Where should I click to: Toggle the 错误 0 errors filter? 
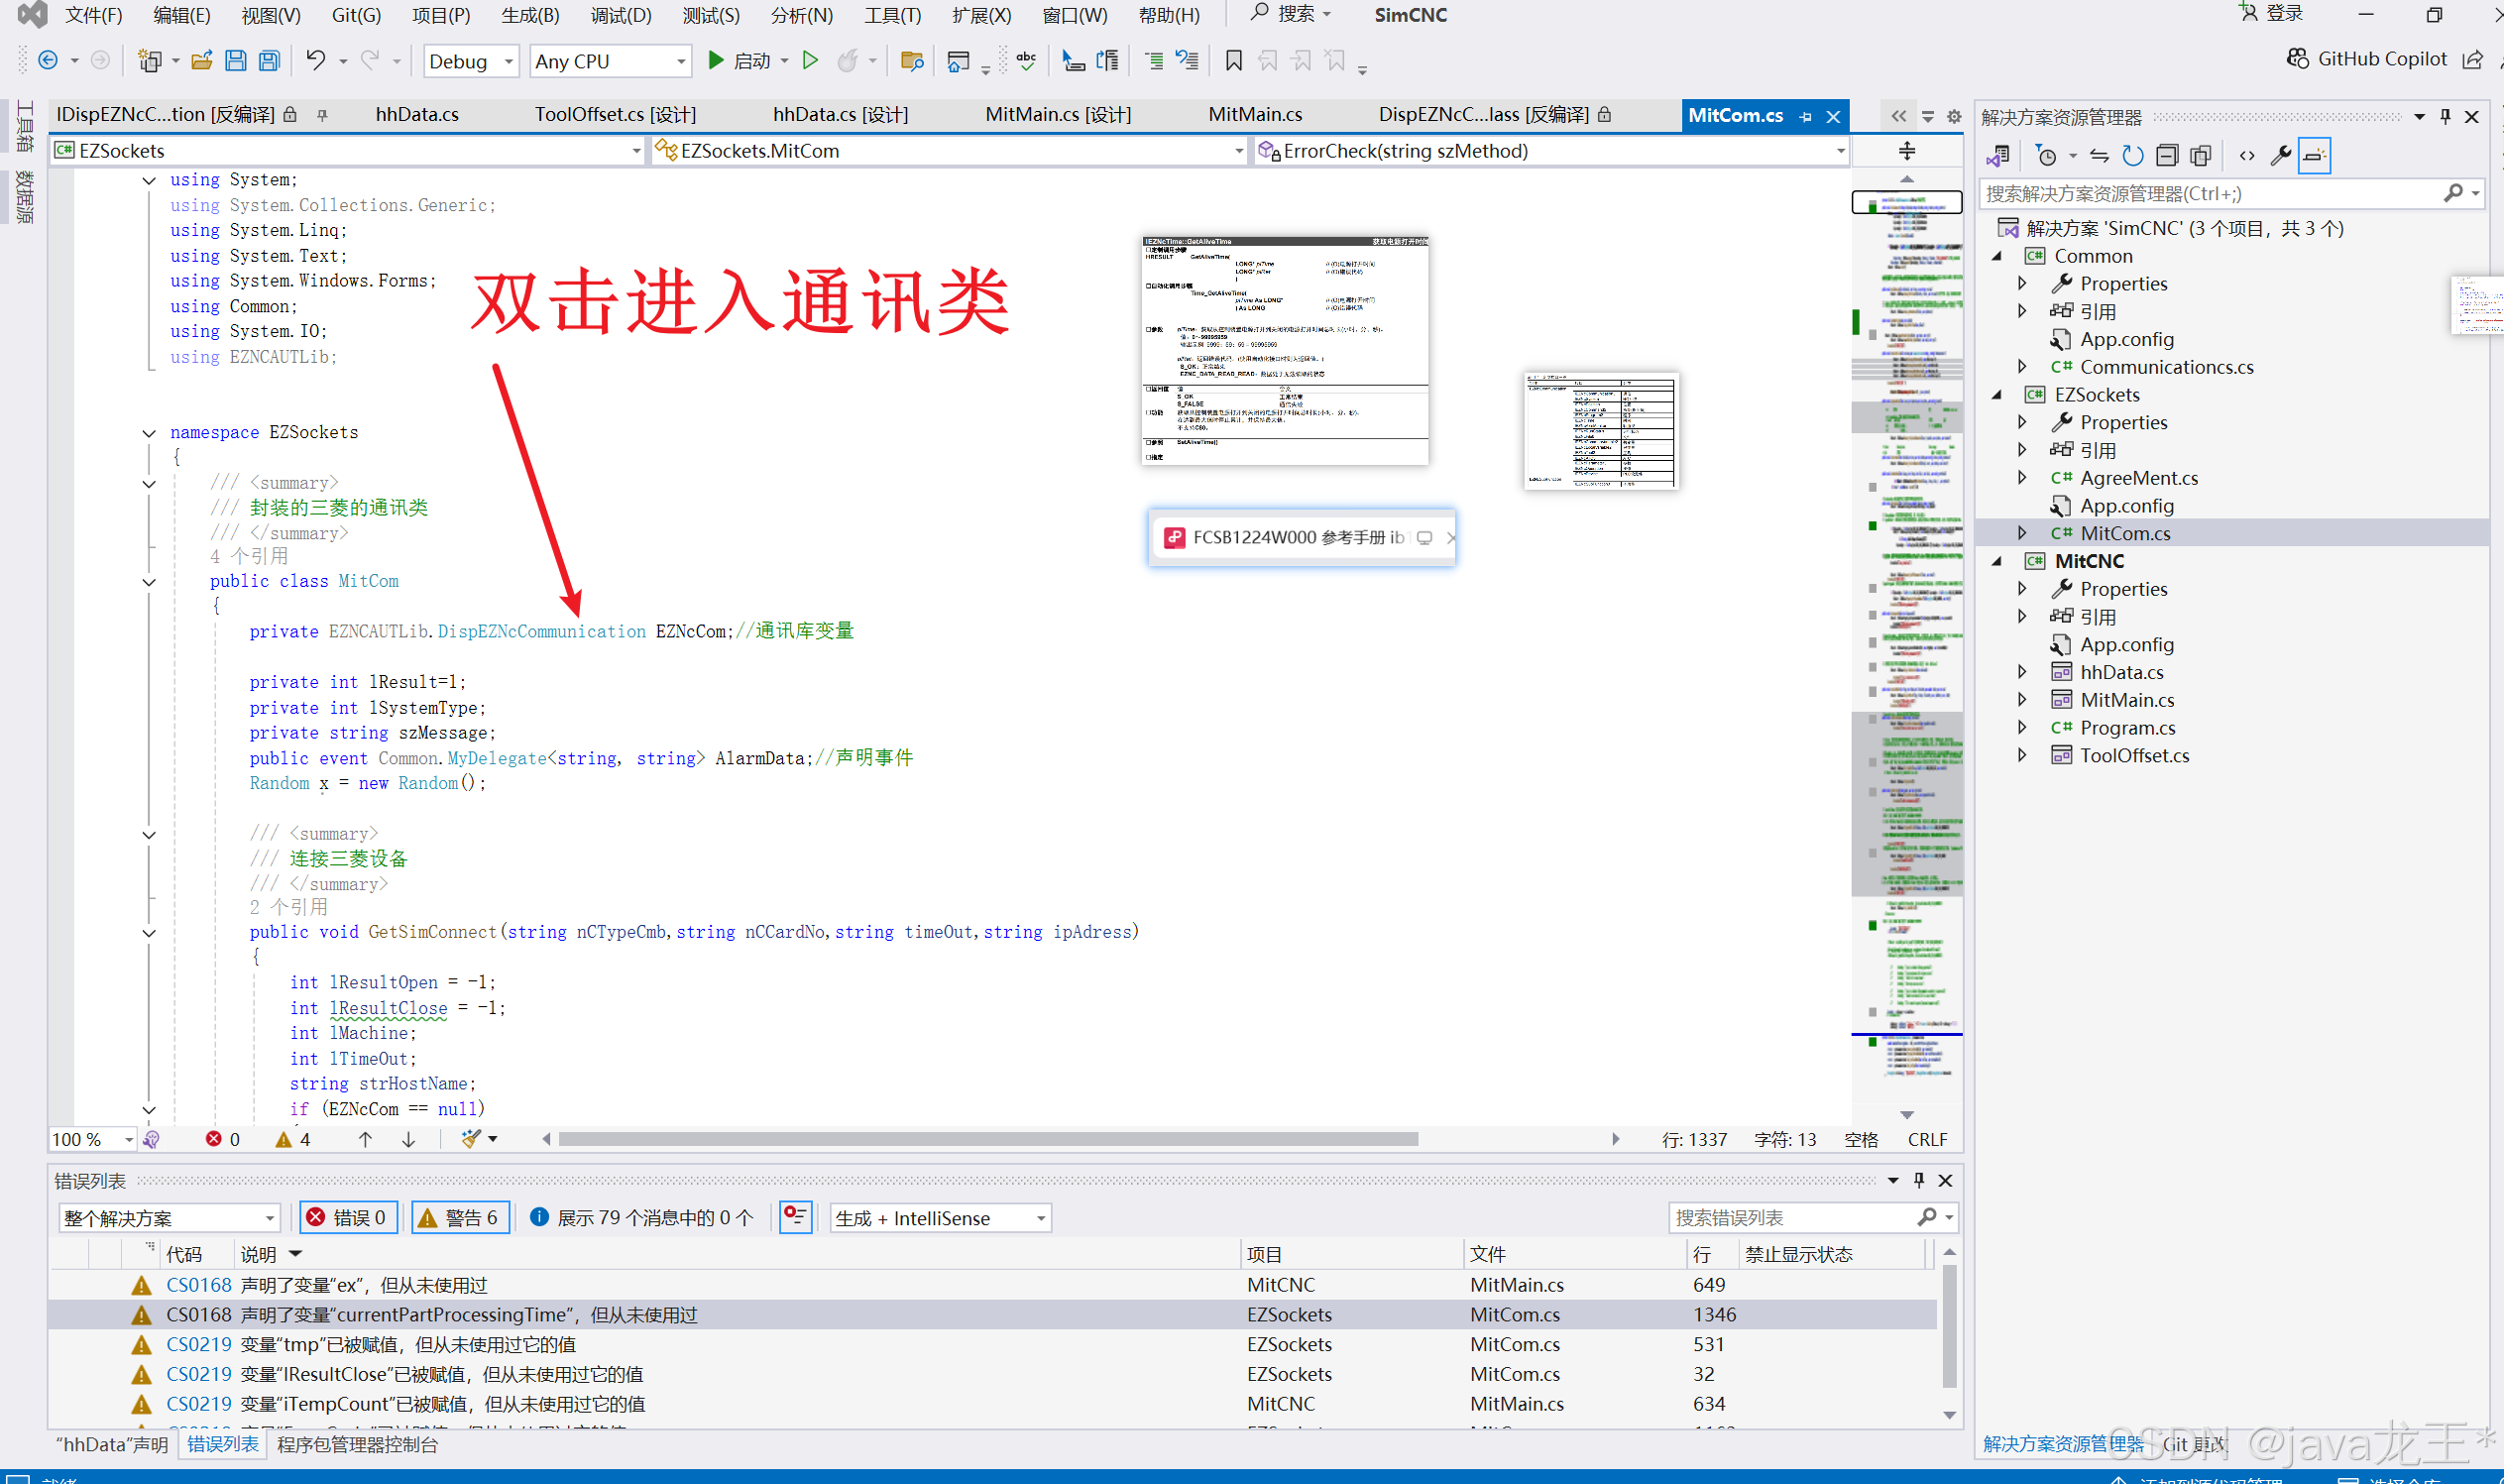click(348, 1217)
